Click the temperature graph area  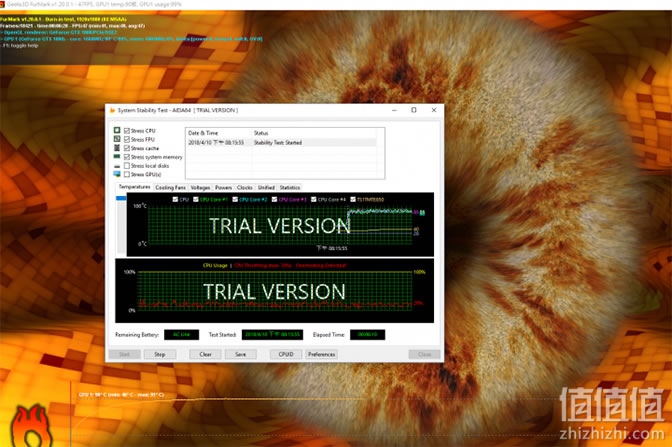pyautogui.click(x=280, y=226)
